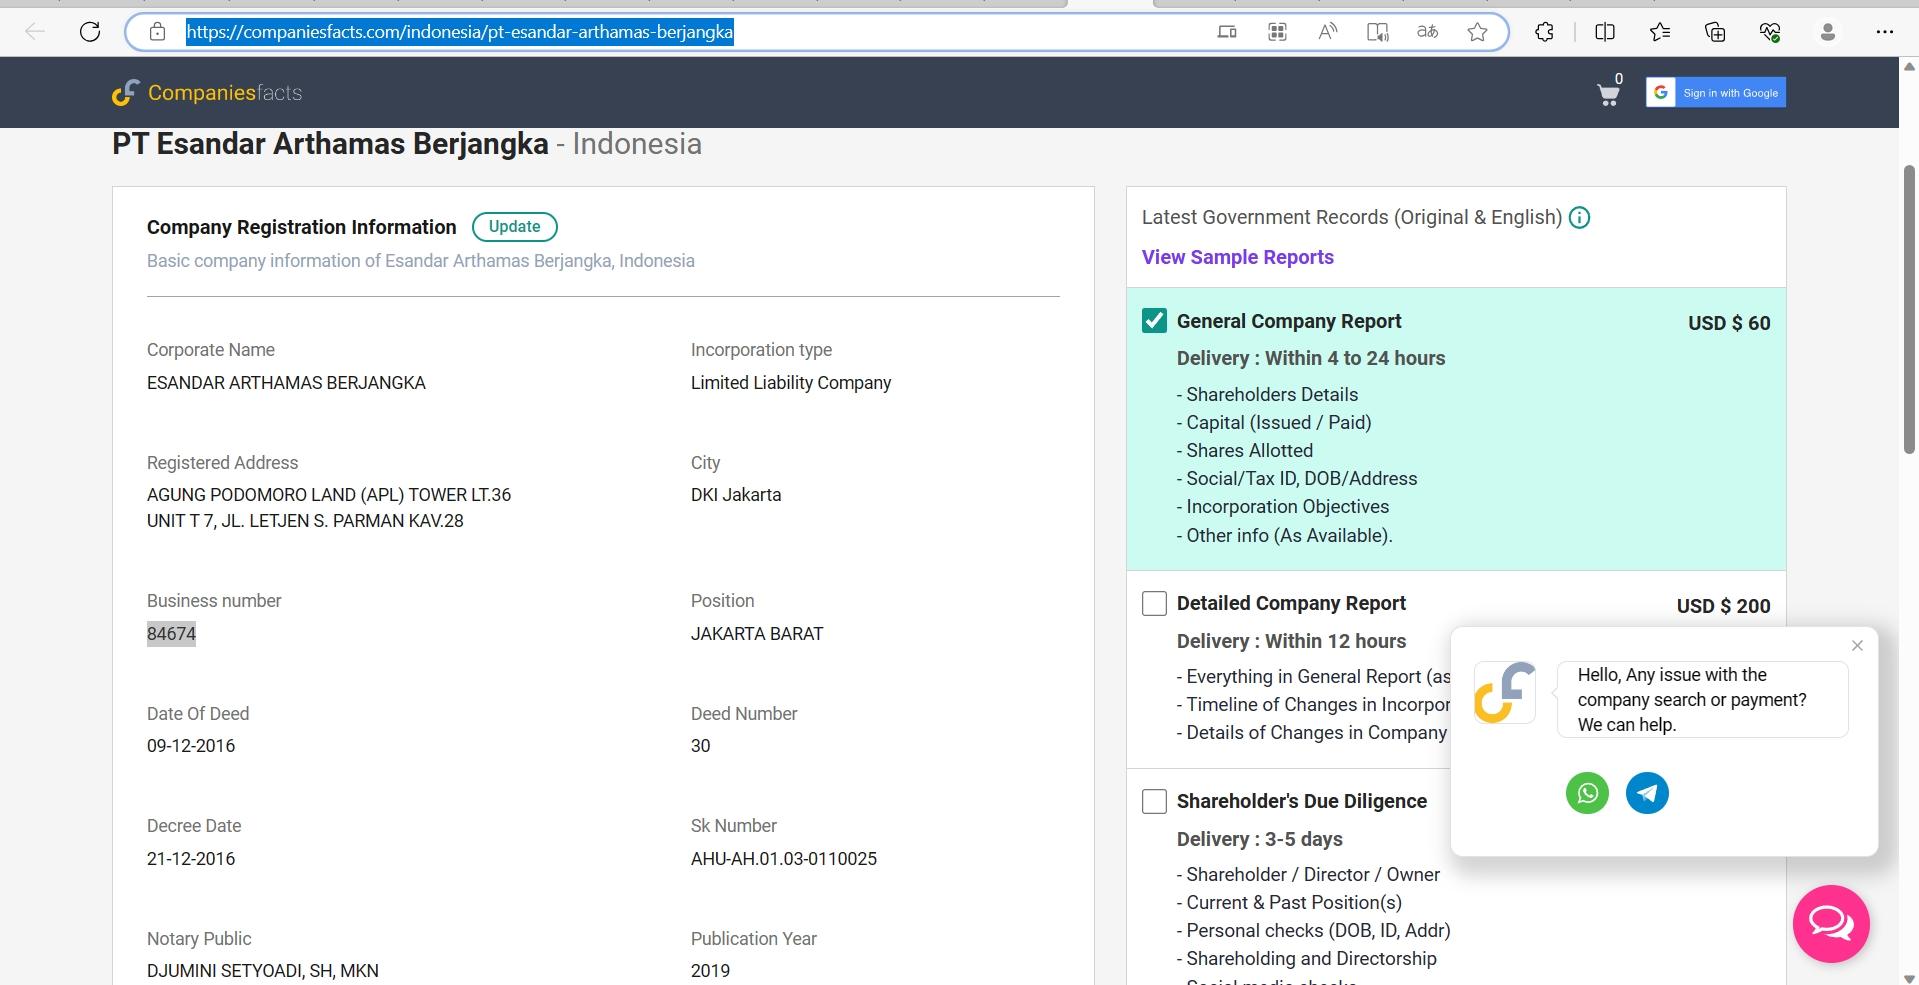
Task: Reload the page with the refresh icon
Action: (x=90, y=32)
